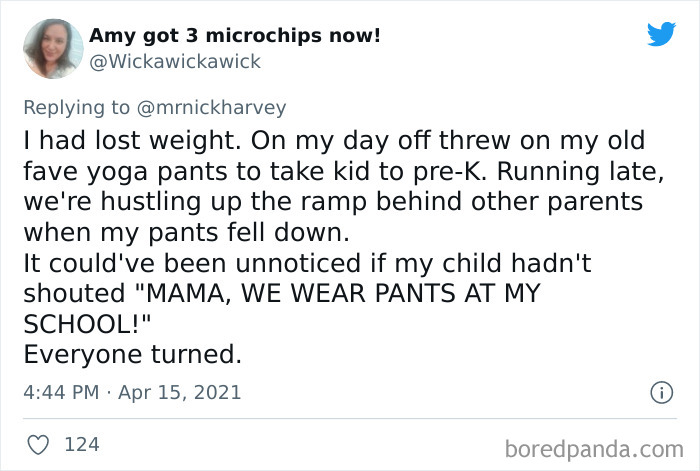Image resolution: width=700 pixels, height=471 pixels.
Task: Click the Twitter bird logo
Action: point(661,34)
